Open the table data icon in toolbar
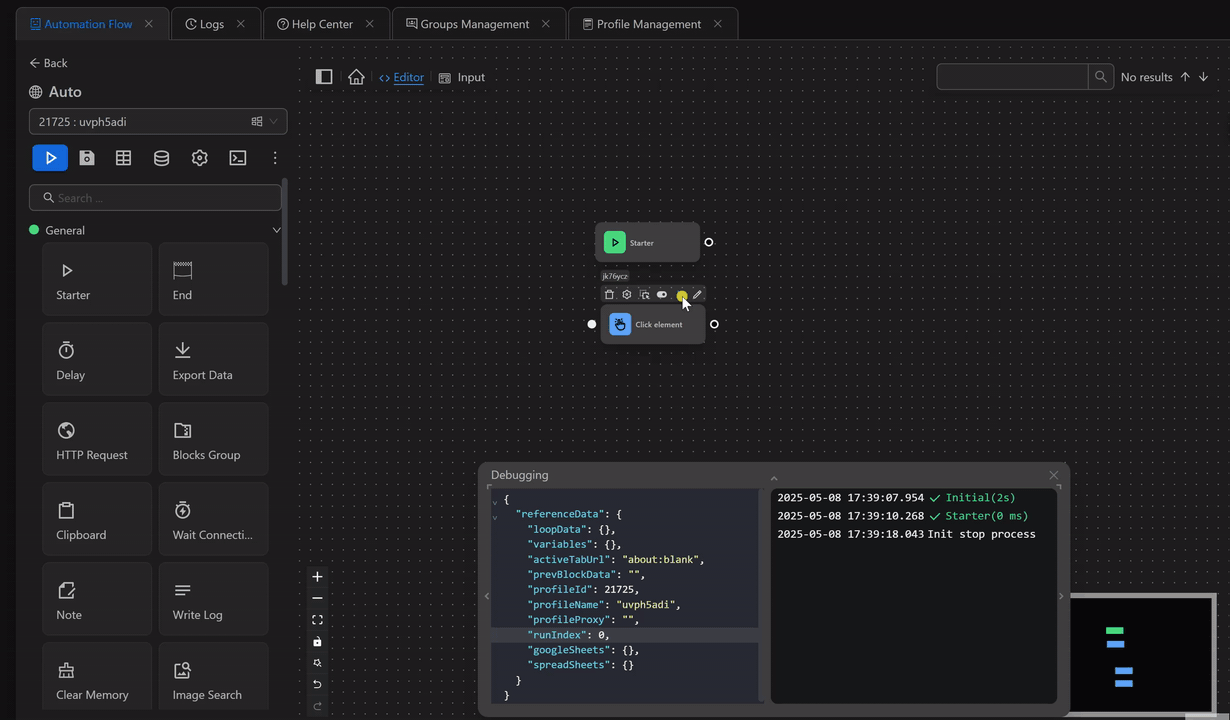Screen dimensions: 1230x720 click(123, 158)
